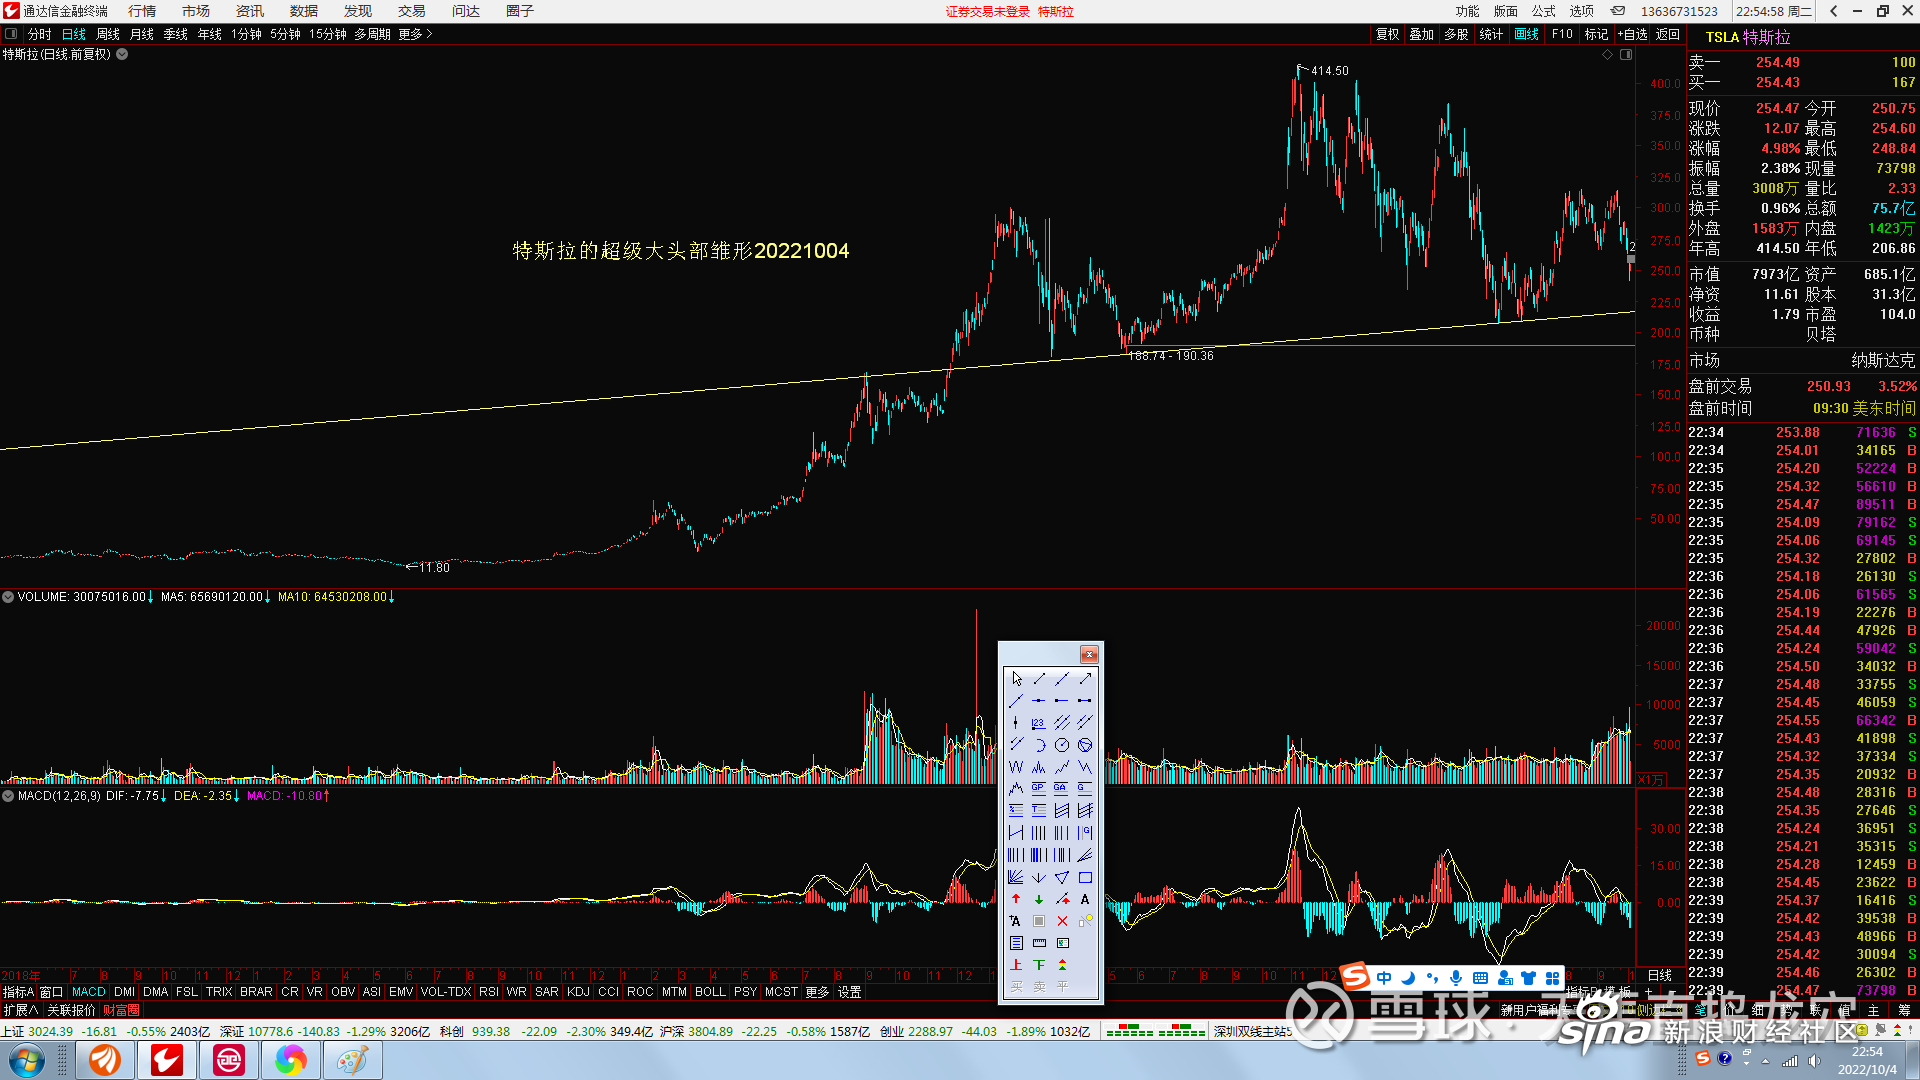Image resolution: width=1920 pixels, height=1080 pixels.
Task: Choose the circle drawing tool
Action: point(1062,745)
